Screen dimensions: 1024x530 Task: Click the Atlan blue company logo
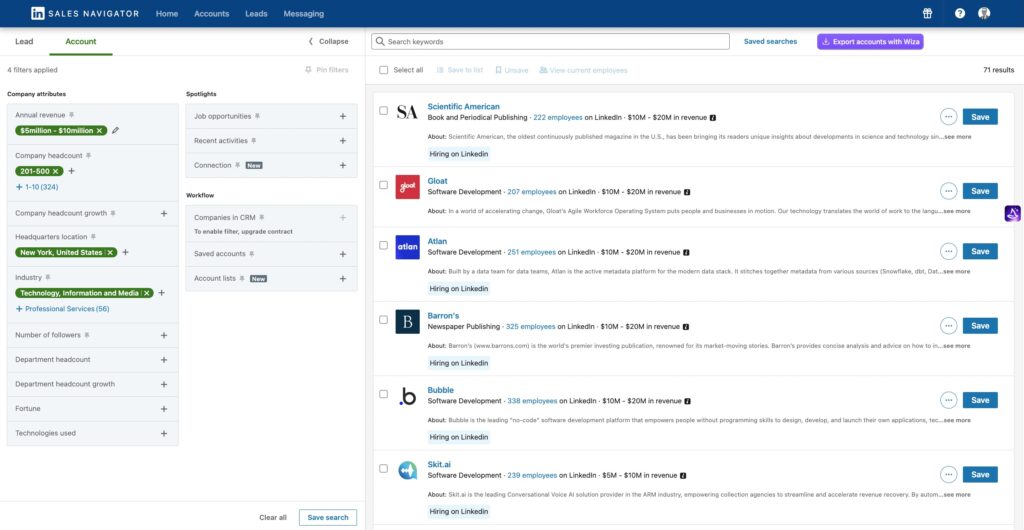[408, 247]
